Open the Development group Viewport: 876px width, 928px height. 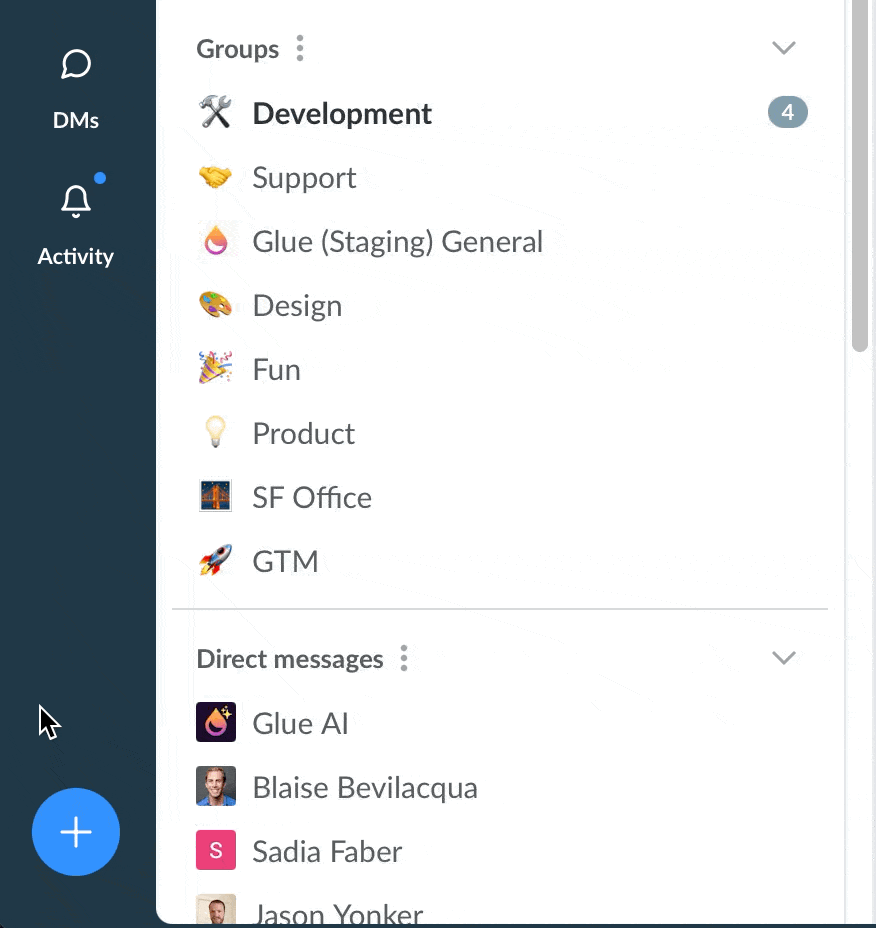(x=342, y=114)
